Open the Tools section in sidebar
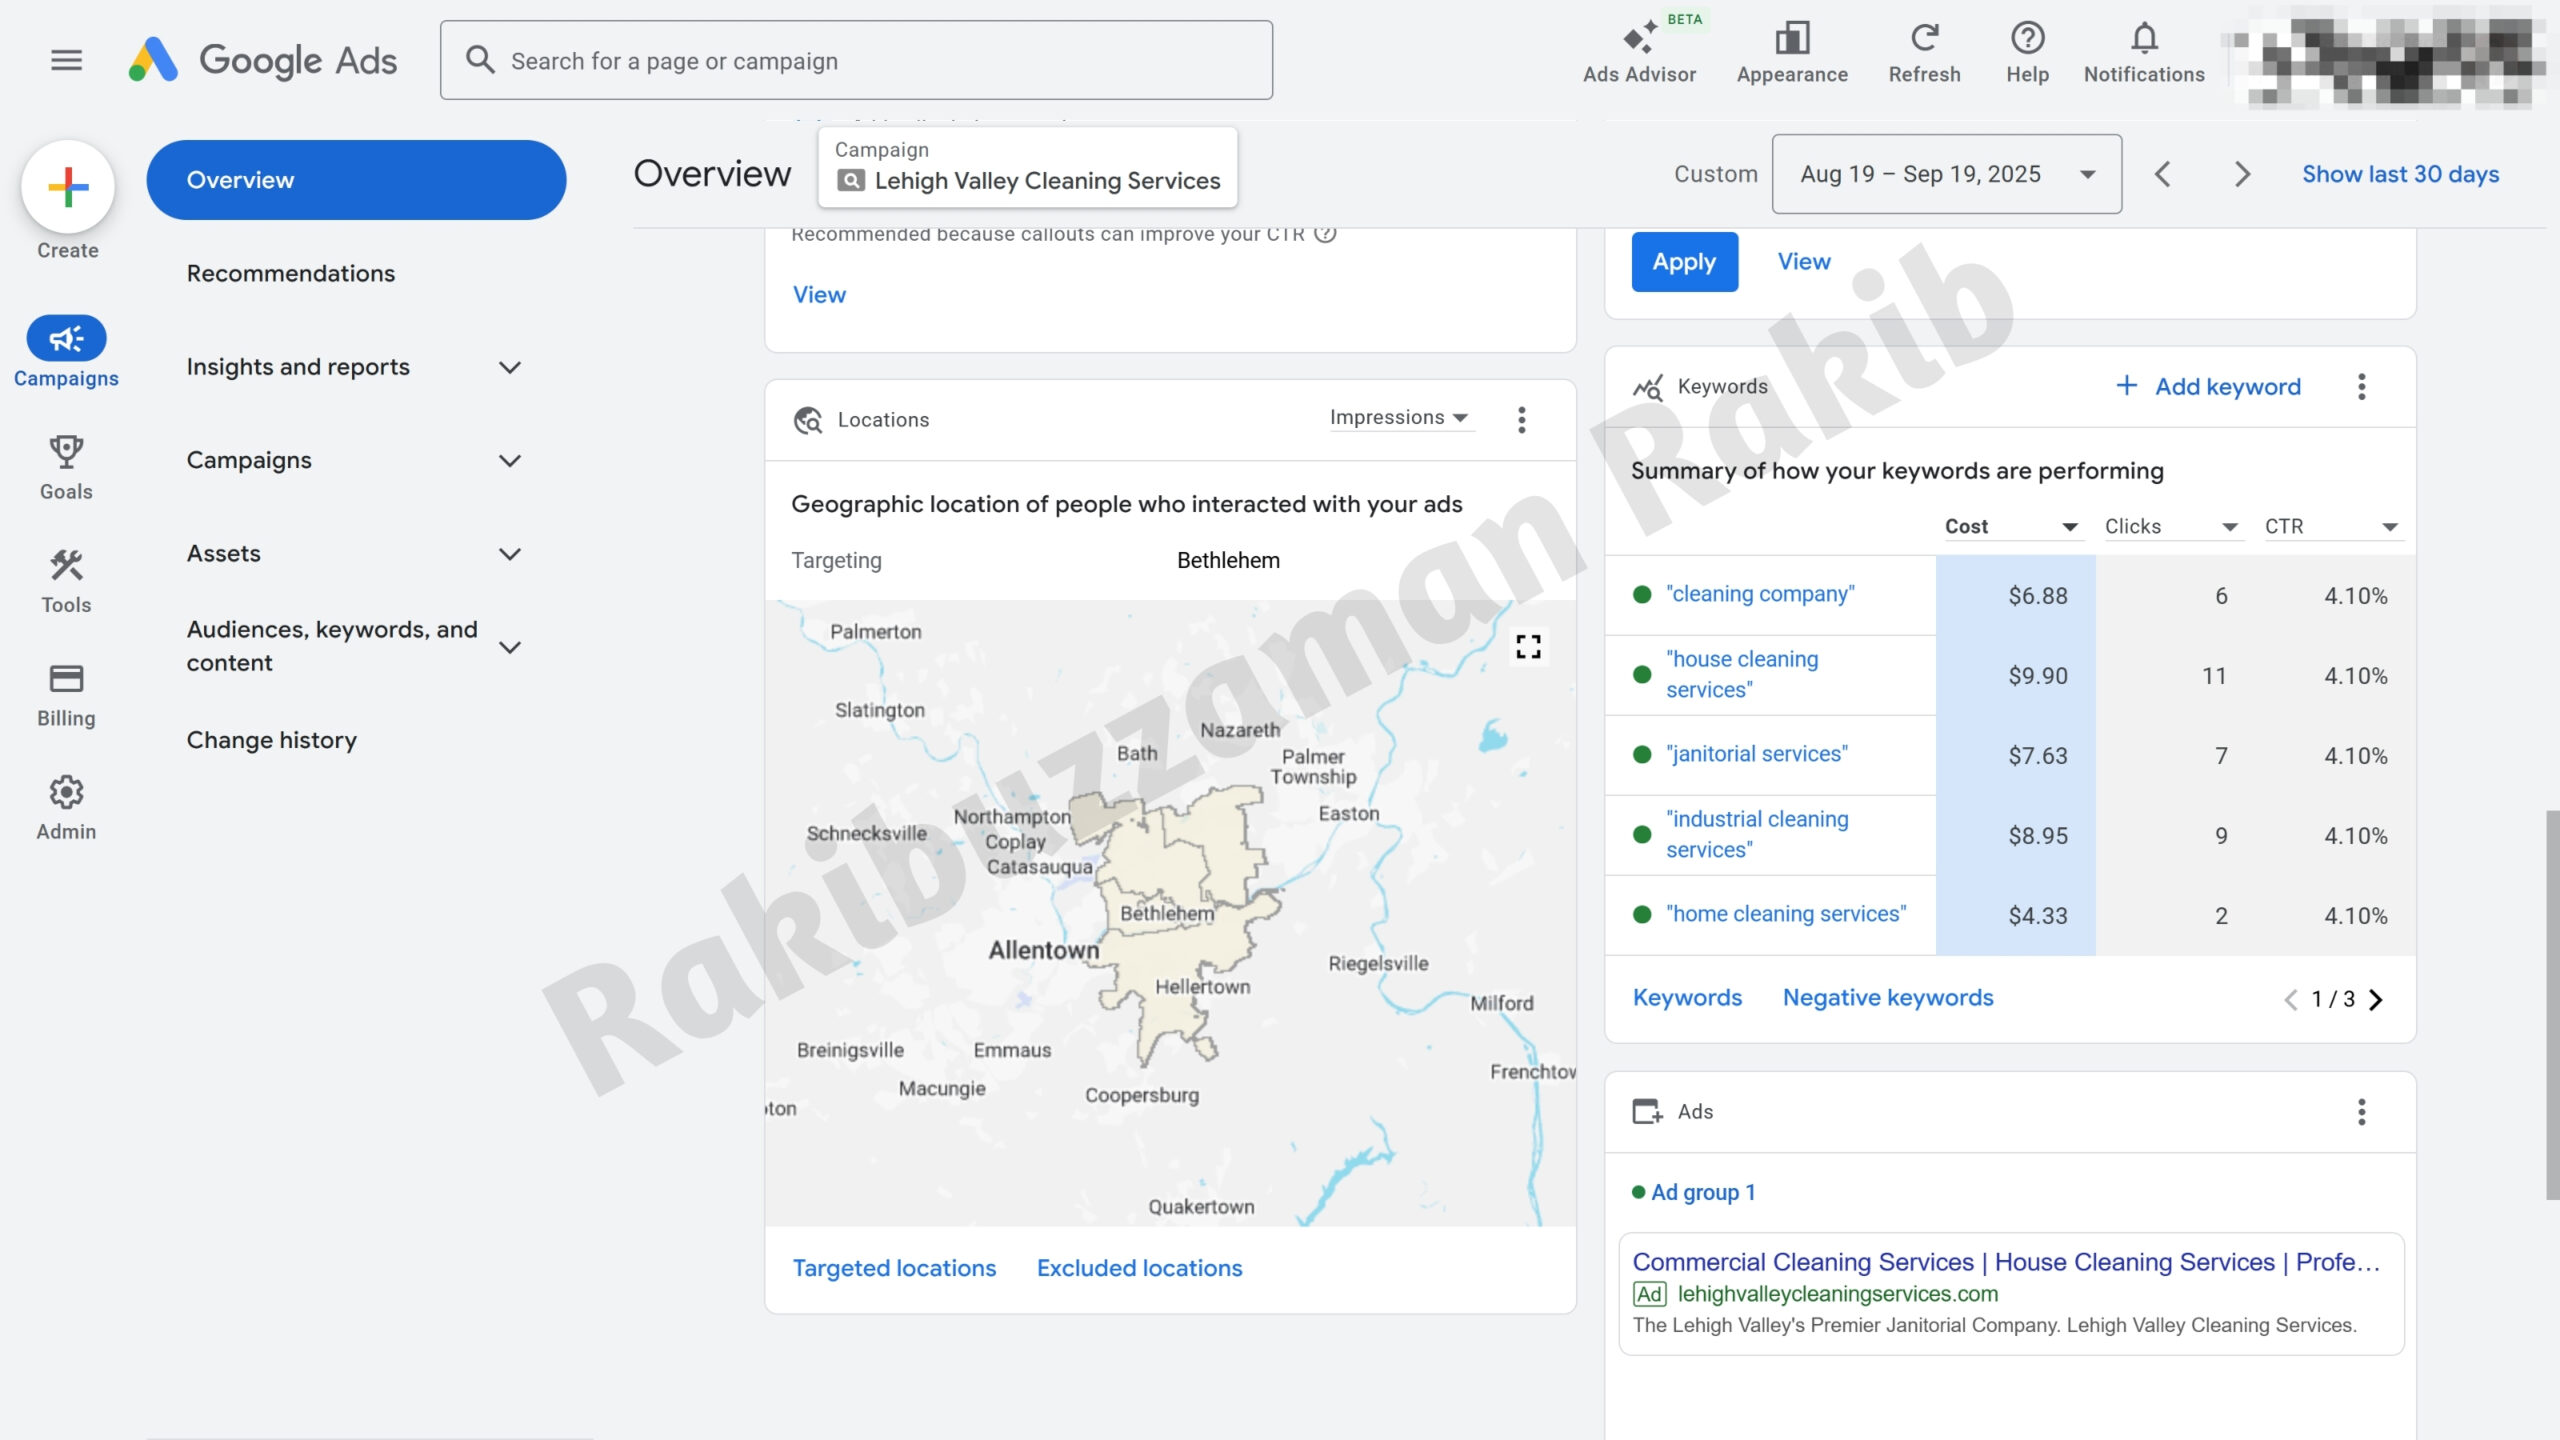This screenshot has width=2560, height=1440. [x=66, y=581]
